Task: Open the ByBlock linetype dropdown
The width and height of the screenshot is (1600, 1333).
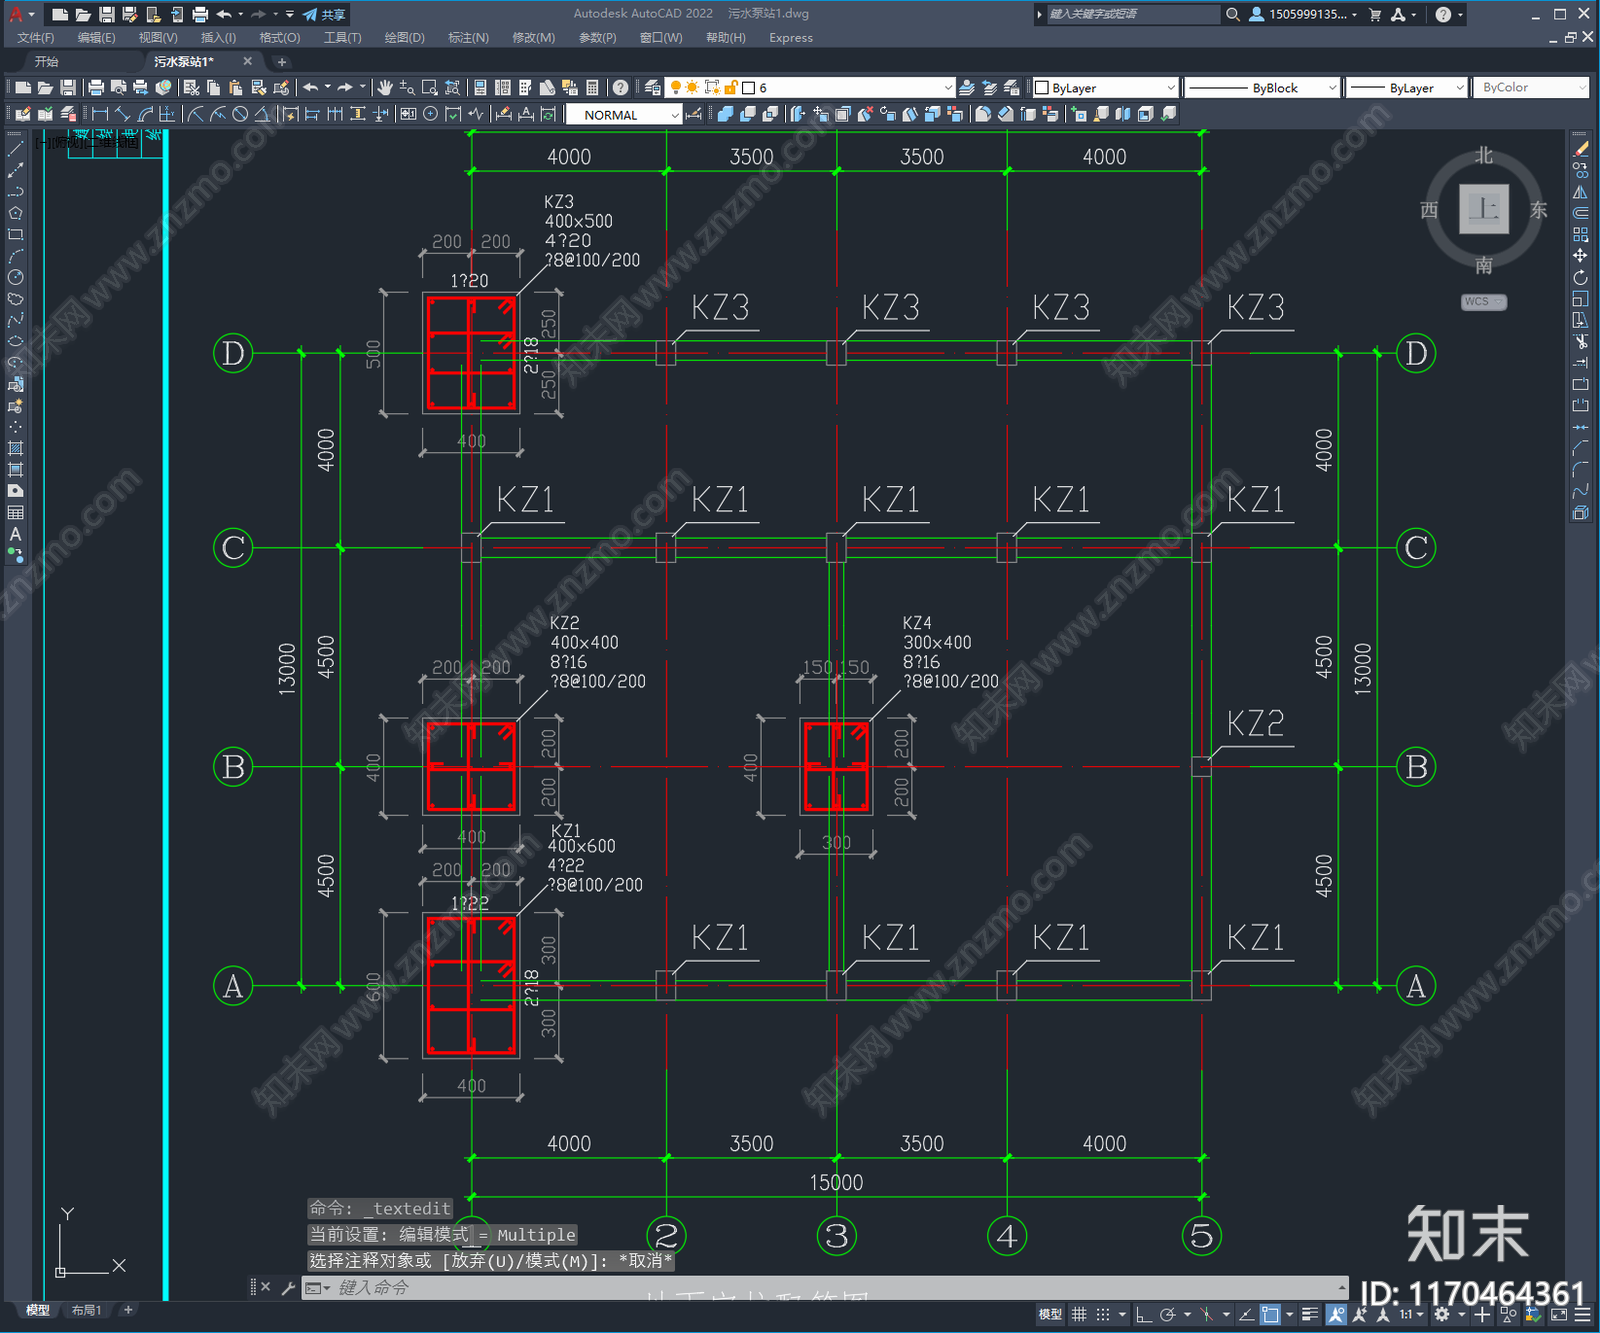Action: (1262, 88)
